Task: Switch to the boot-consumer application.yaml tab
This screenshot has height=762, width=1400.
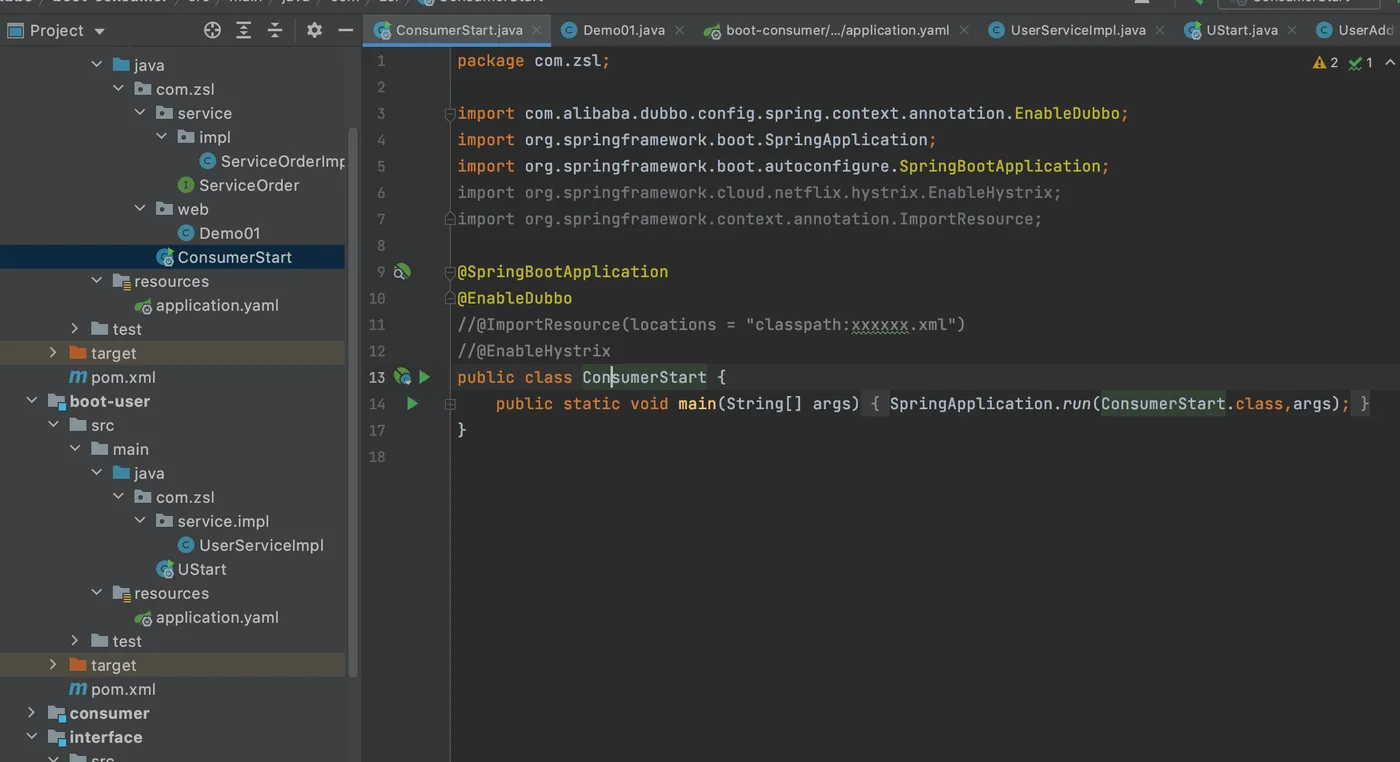Action: tap(837, 30)
